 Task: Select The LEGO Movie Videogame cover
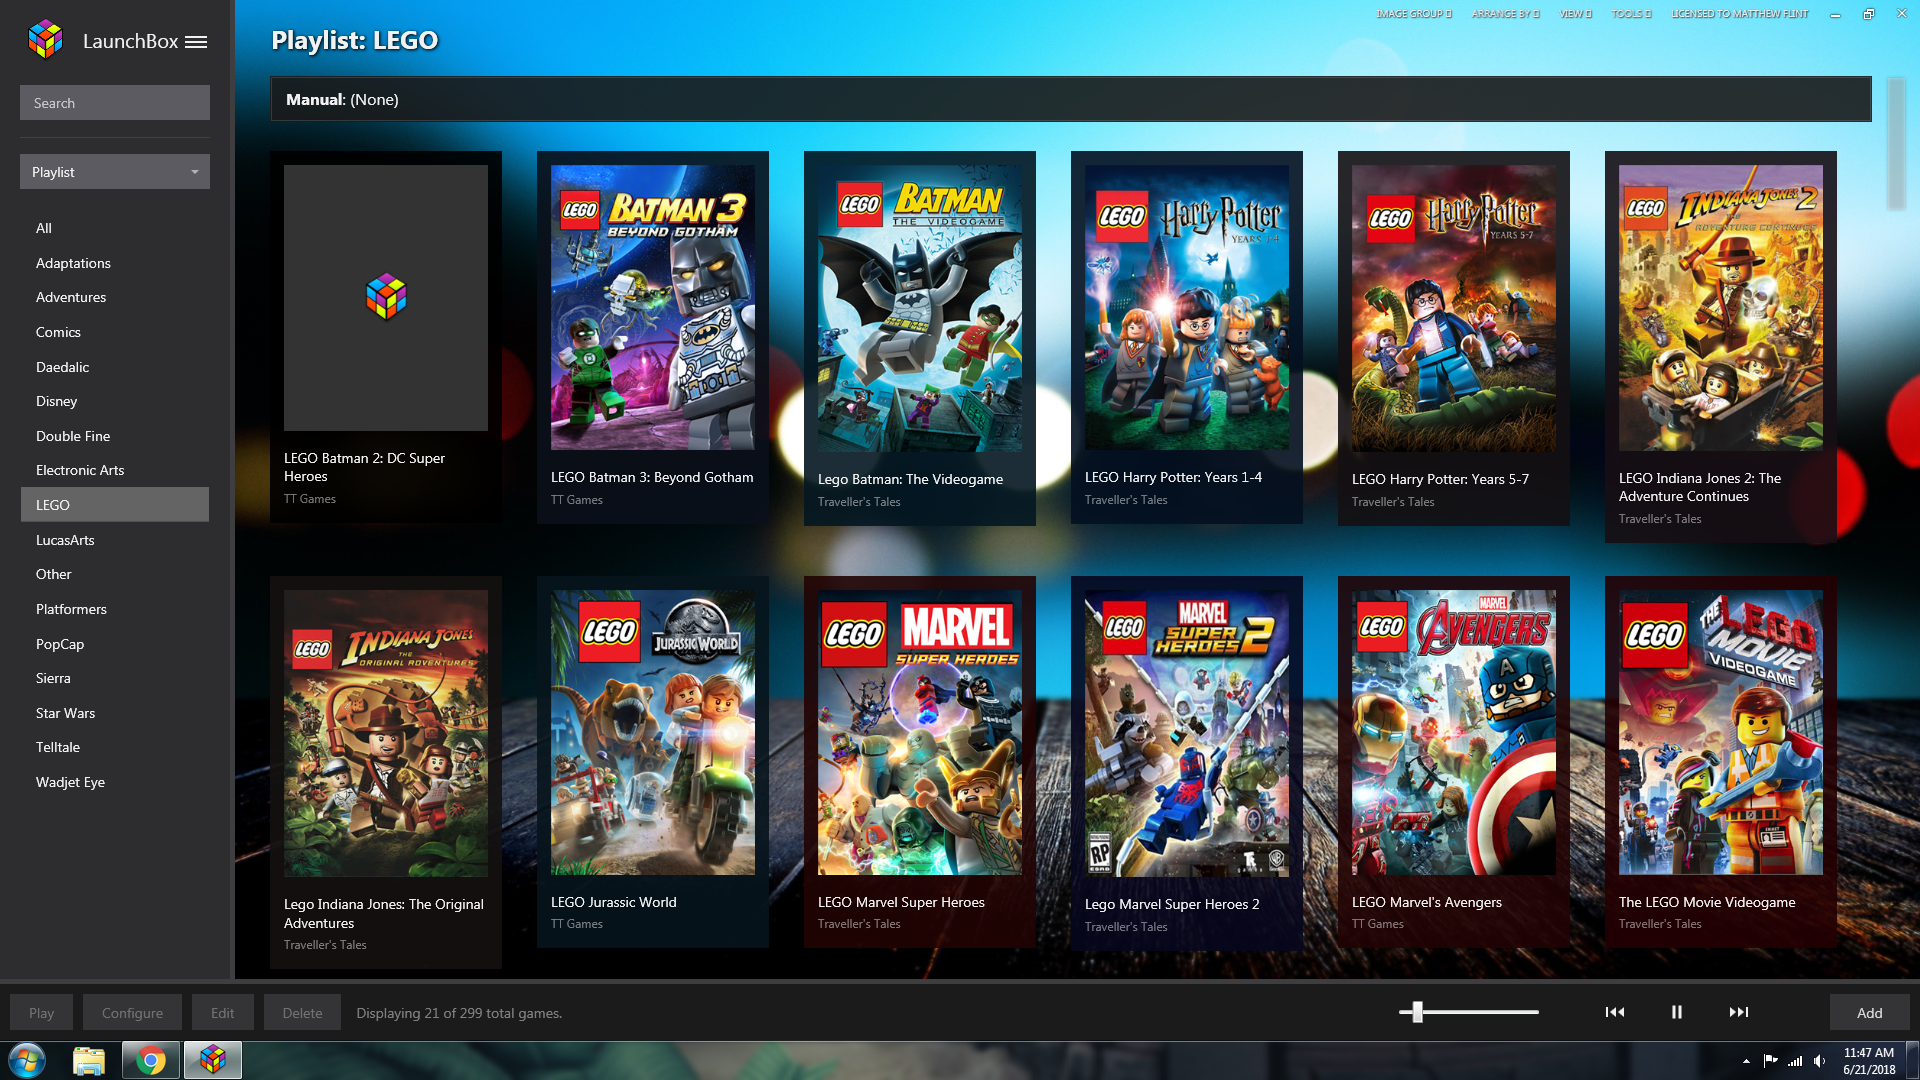[1721, 732]
